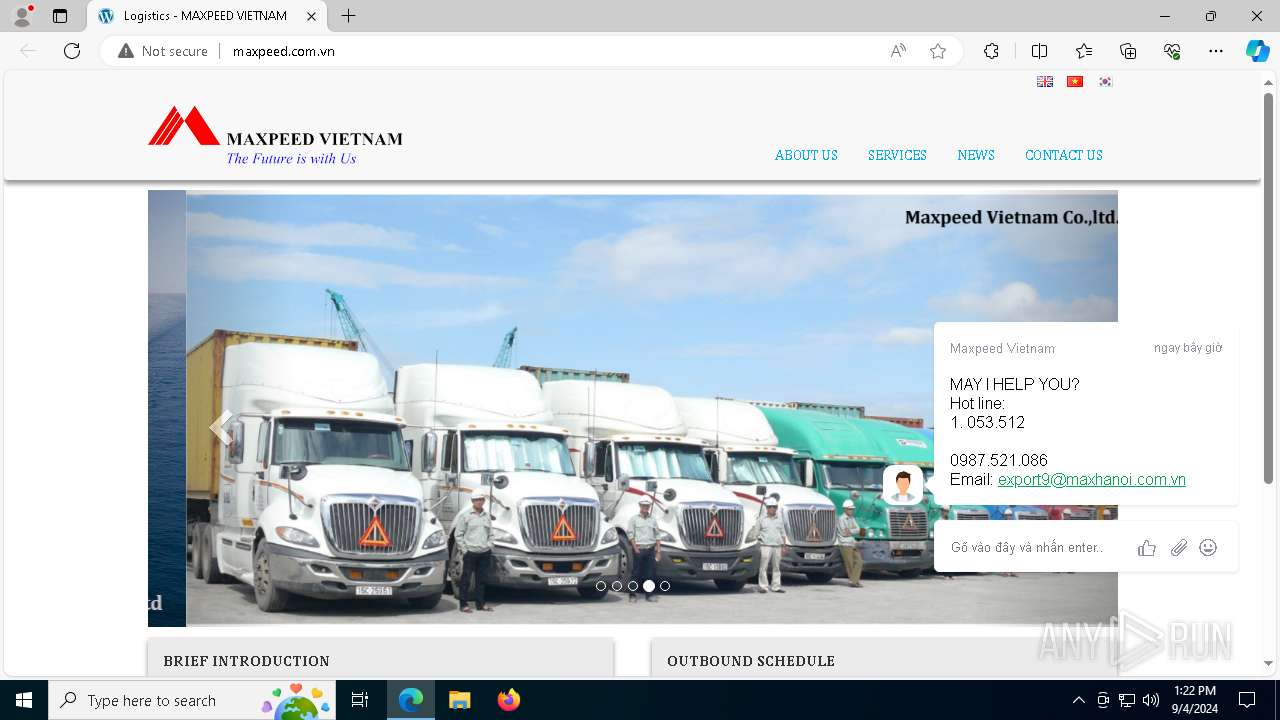Open Task View on taskbar
The width and height of the screenshot is (1280, 720).
click(x=360, y=700)
